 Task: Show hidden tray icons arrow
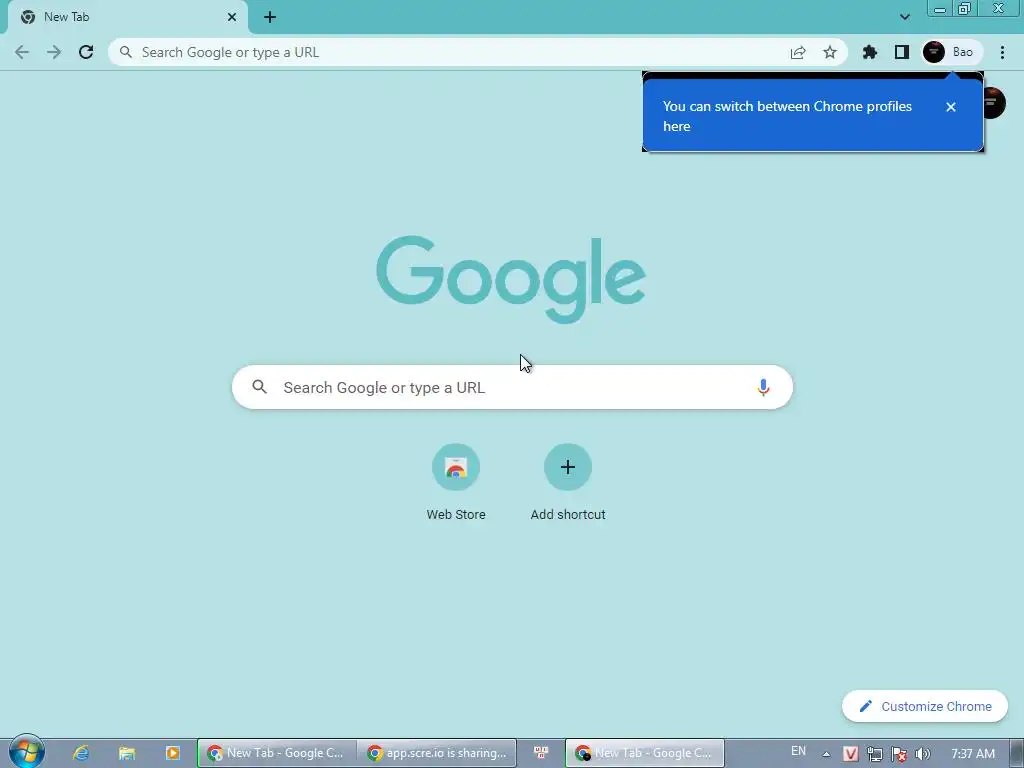(x=826, y=754)
